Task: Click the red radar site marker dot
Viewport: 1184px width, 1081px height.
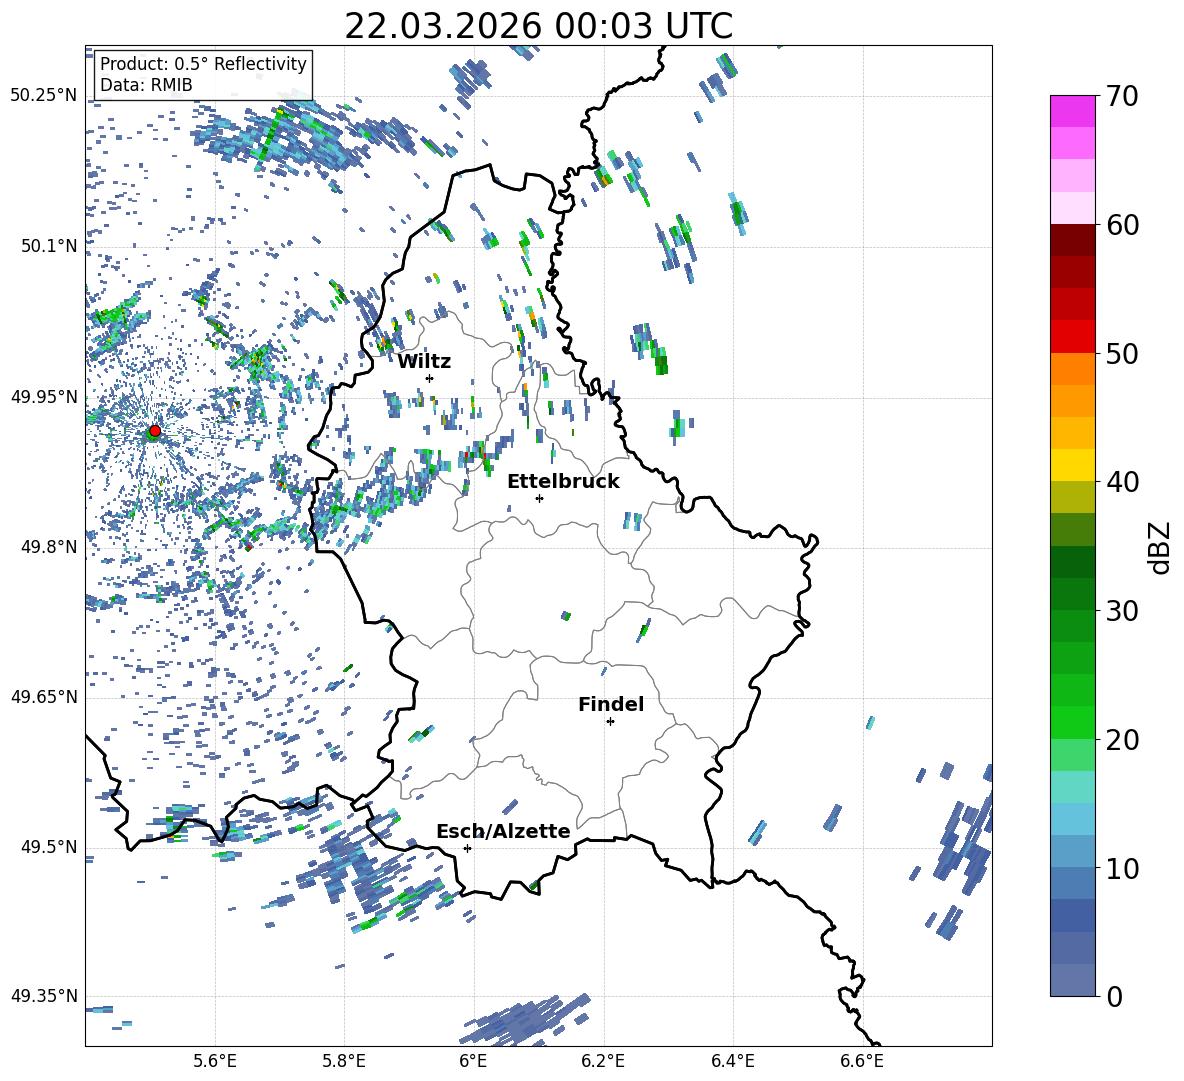Action: pyautogui.click(x=155, y=430)
